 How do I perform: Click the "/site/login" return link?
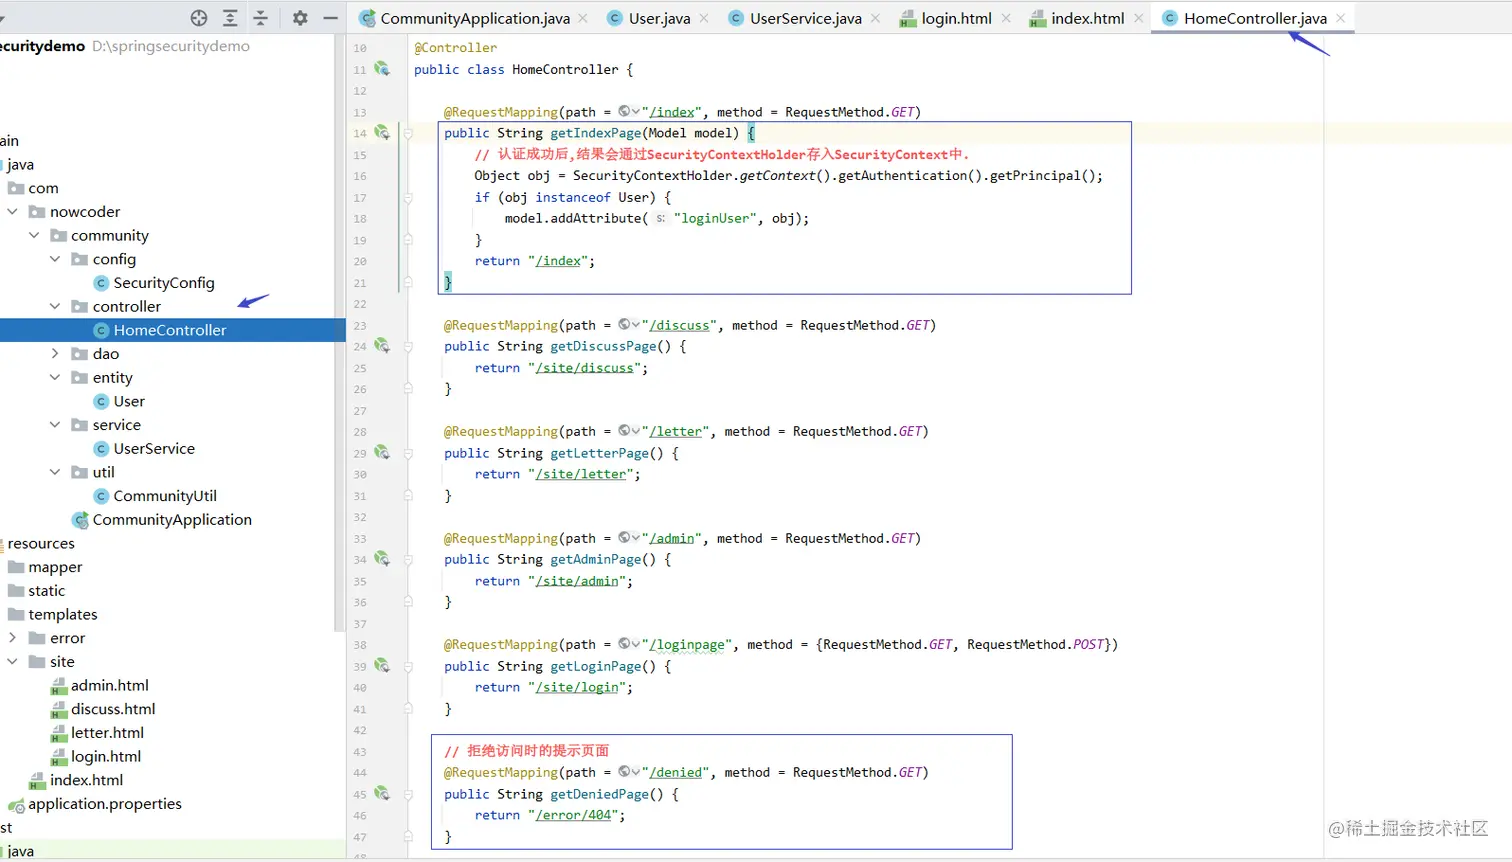577,687
